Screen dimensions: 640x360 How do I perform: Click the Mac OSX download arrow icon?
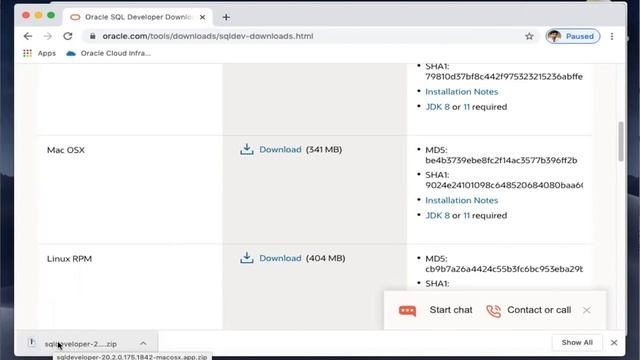pos(247,149)
